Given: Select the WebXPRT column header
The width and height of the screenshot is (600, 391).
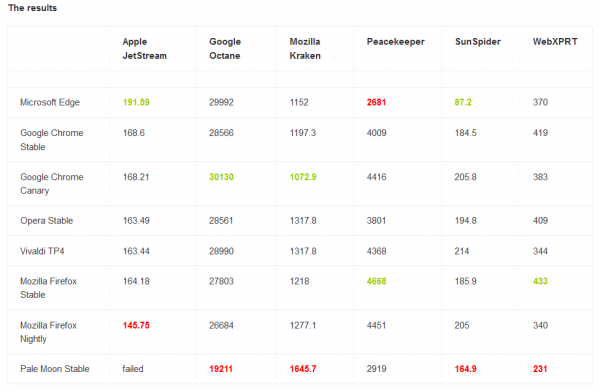Looking at the screenshot, I should pos(555,42).
